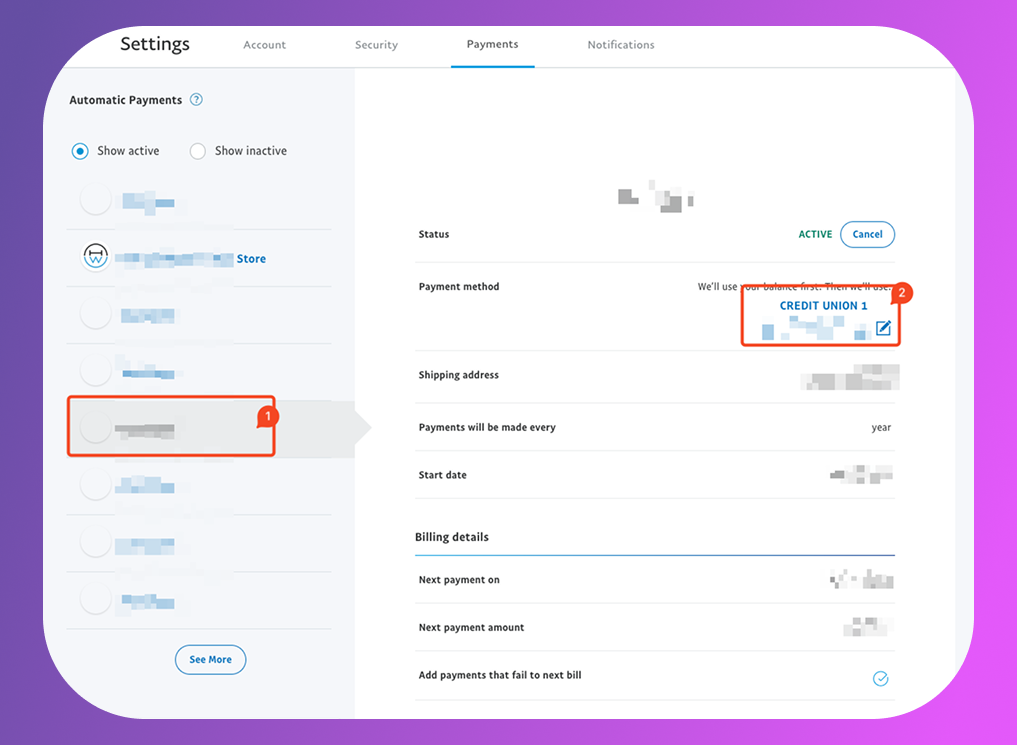
Task: Click the edit pencil icon for payment method
Action: tap(883, 328)
